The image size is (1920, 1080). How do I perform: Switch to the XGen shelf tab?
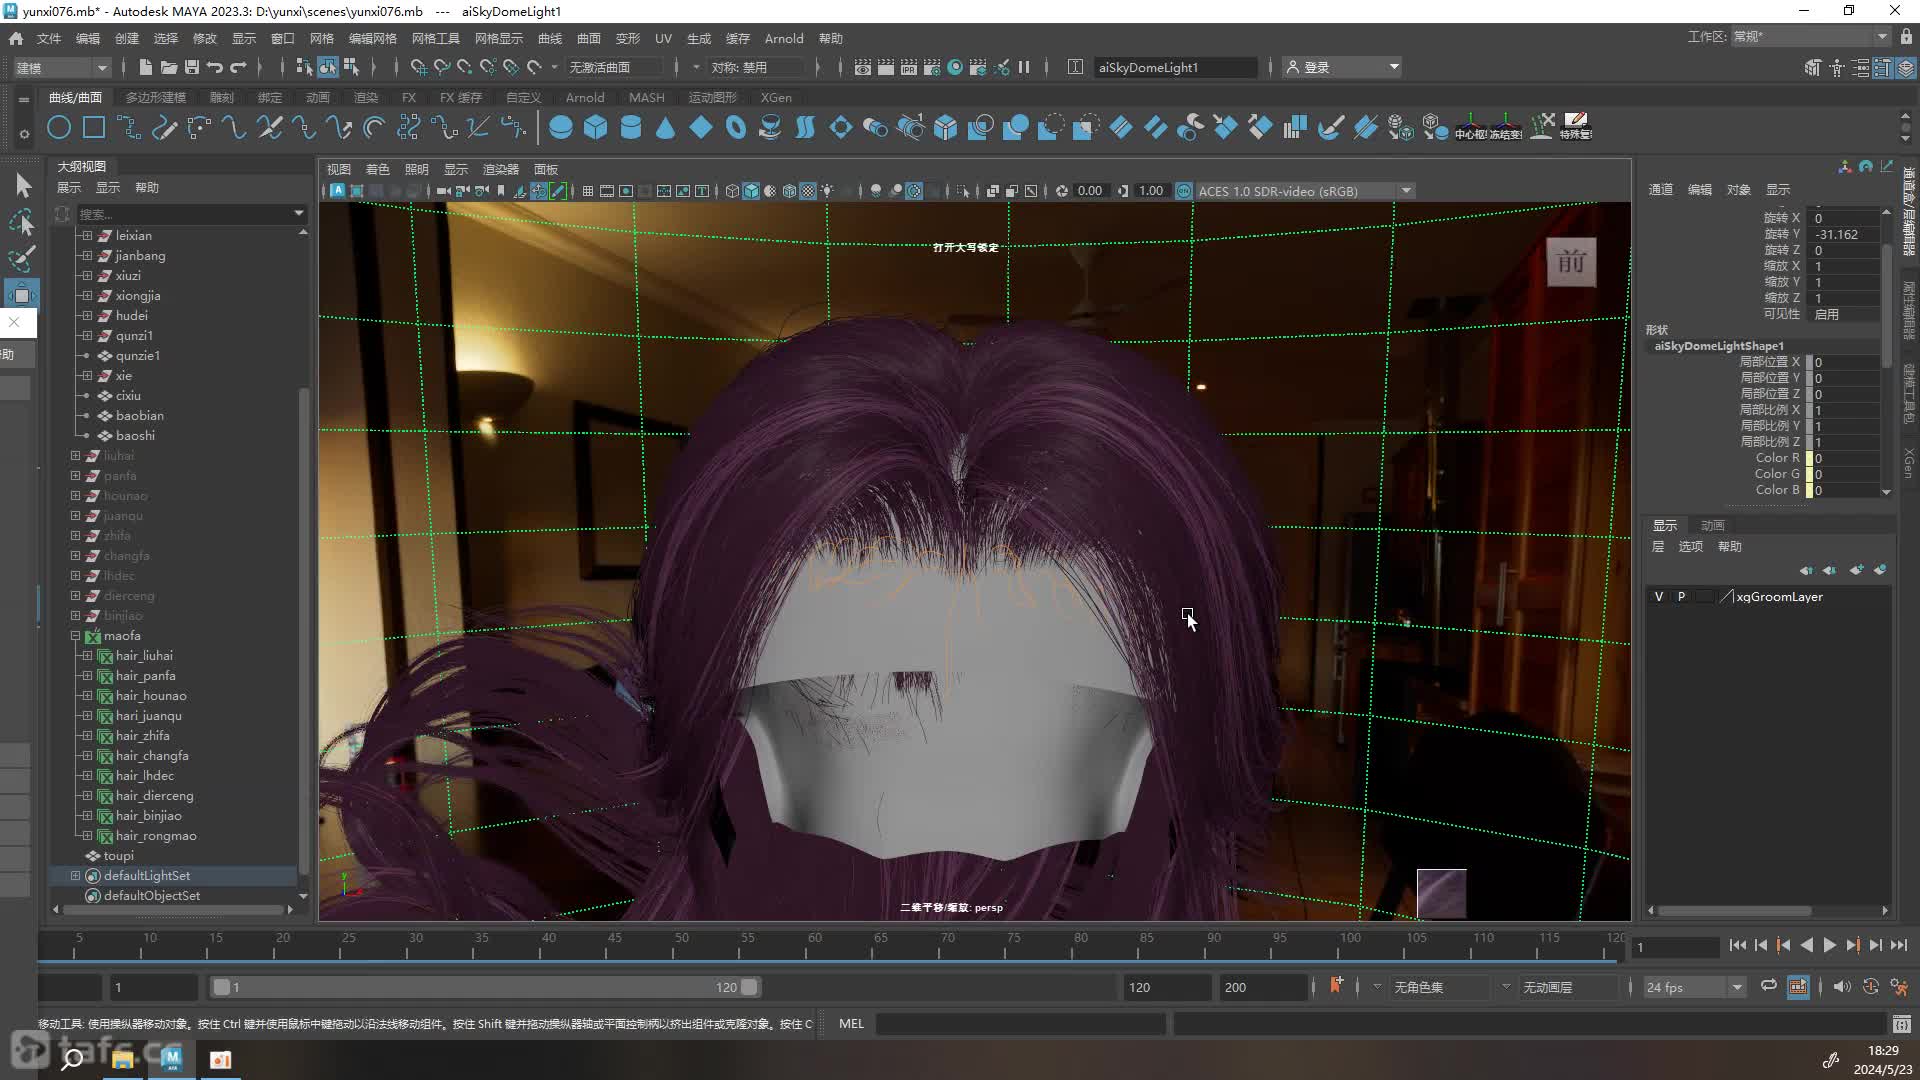776,97
